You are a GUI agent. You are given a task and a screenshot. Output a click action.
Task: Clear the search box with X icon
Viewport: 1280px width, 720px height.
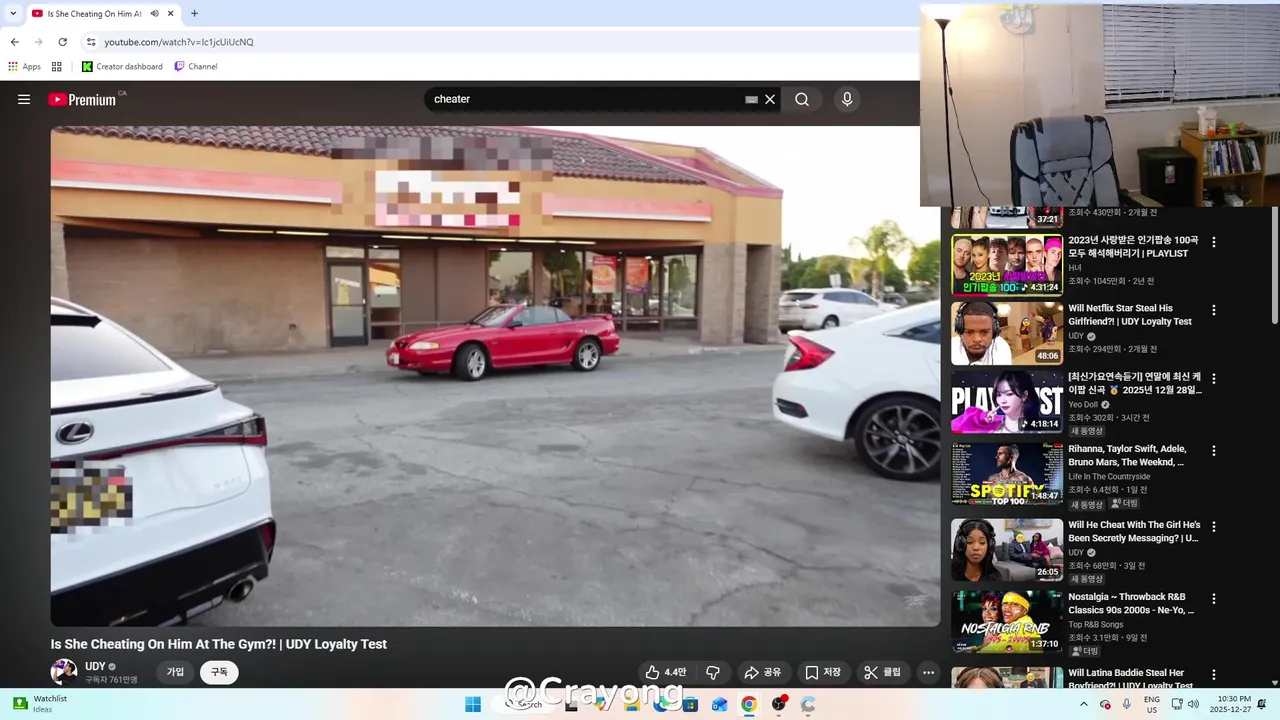click(x=770, y=99)
